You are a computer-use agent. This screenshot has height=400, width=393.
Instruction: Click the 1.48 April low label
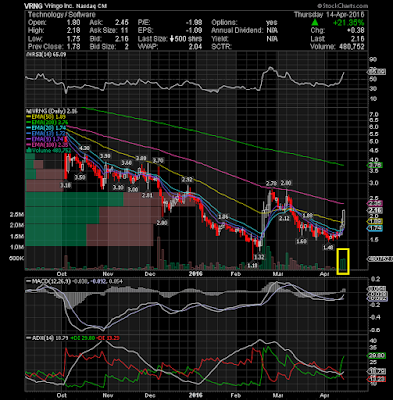tap(328, 247)
